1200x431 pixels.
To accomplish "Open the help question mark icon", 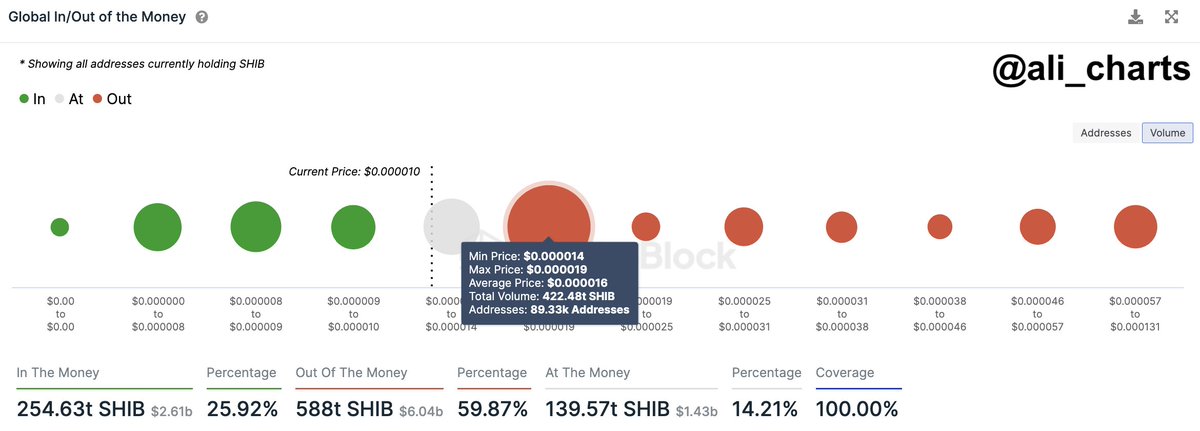I will 202,18.
